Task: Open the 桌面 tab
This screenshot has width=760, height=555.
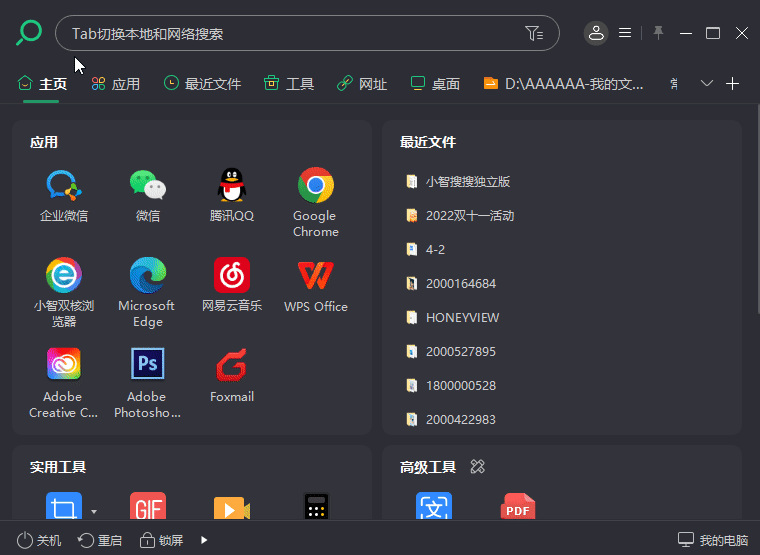Action: pyautogui.click(x=435, y=84)
